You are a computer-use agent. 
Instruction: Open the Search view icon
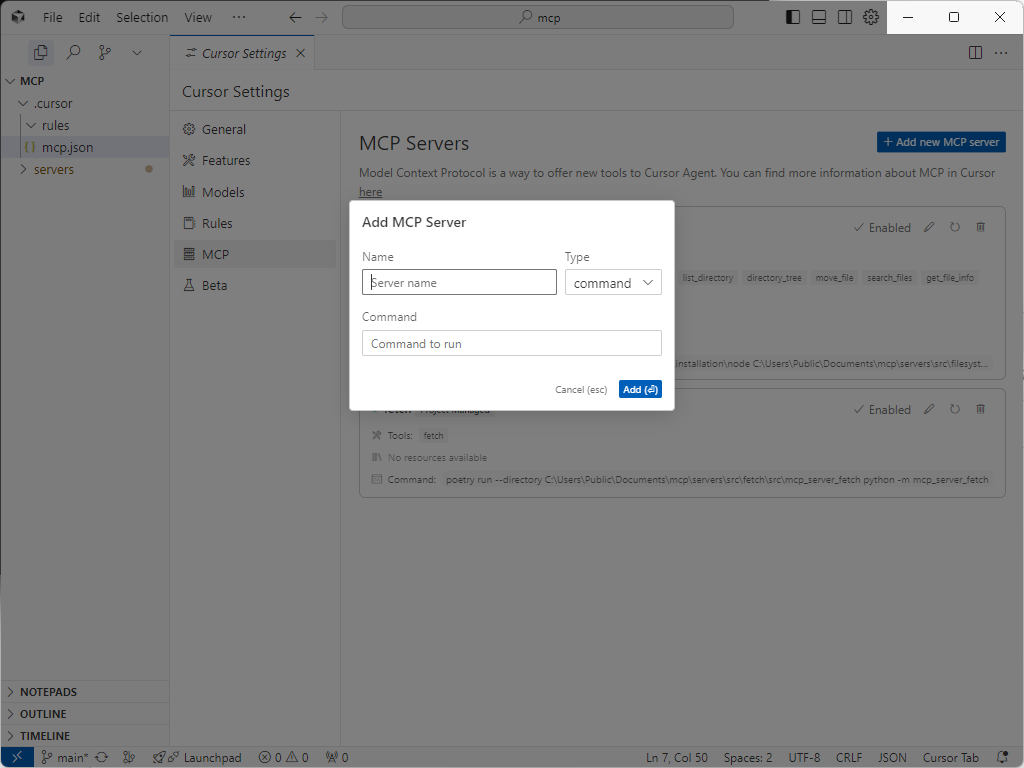pos(73,52)
